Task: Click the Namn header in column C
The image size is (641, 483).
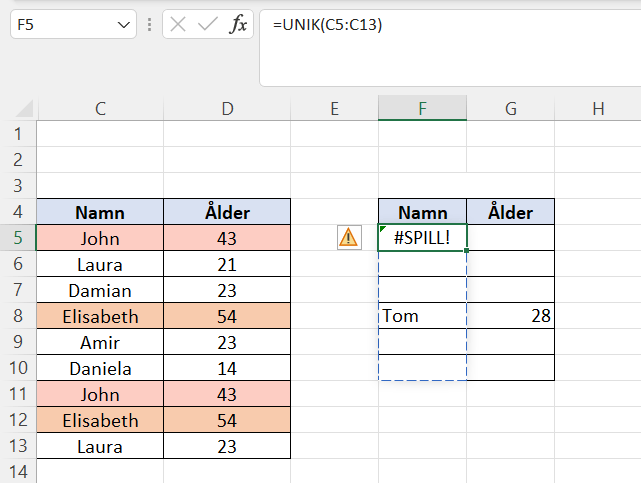Action: (x=100, y=212)
